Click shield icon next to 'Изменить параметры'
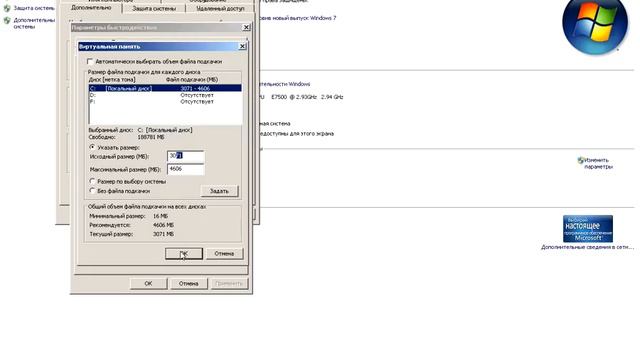Image resolution: width=640 pixels, height=360 pixels. coord(581,160)
